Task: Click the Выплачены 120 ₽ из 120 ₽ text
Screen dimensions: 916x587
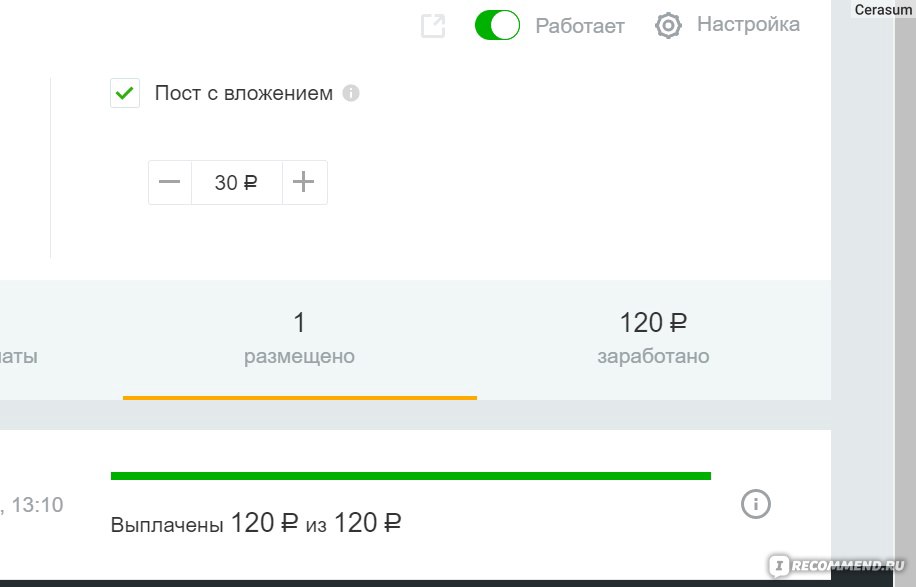Action: [x=256, y=523]
